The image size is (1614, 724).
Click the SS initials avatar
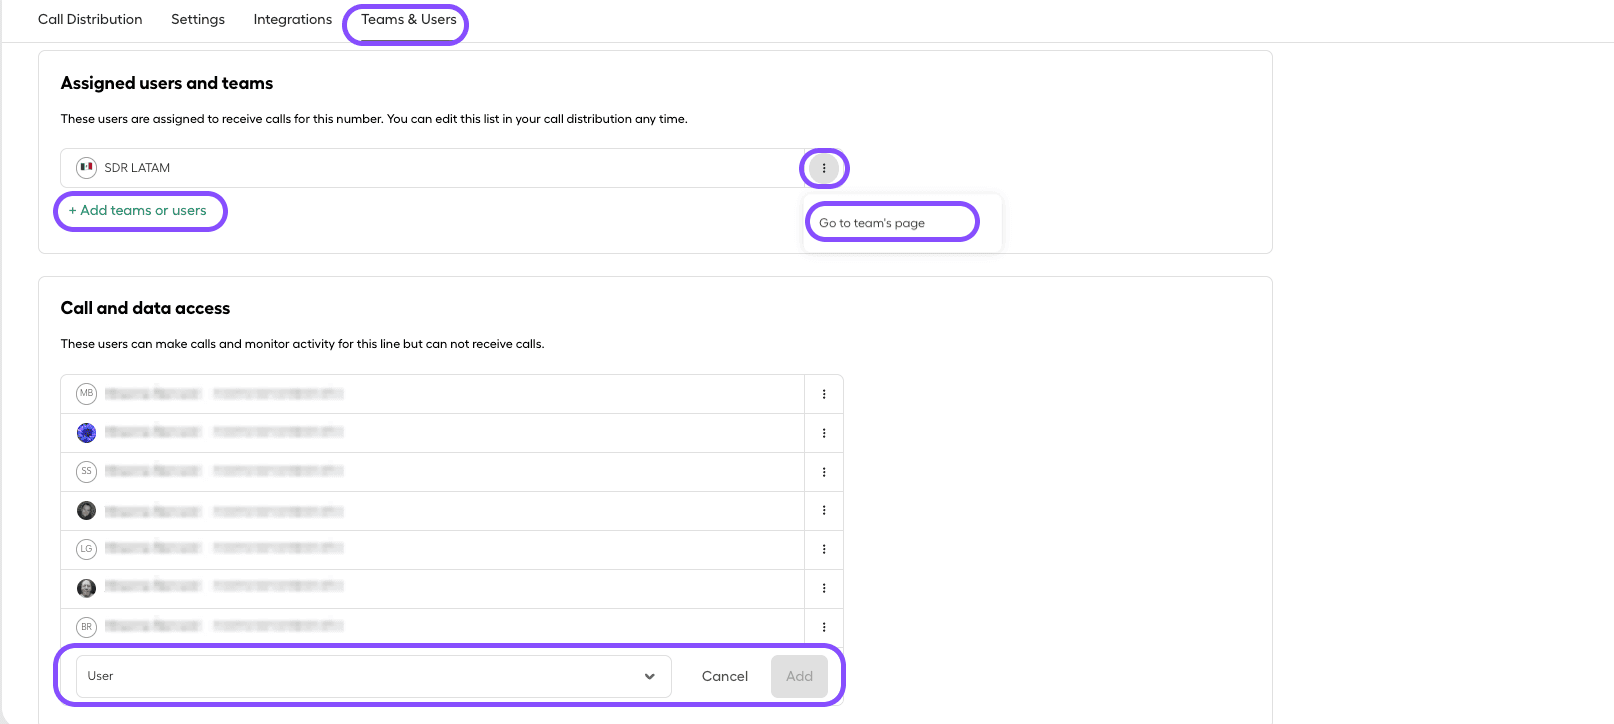(x=86, y=471)
